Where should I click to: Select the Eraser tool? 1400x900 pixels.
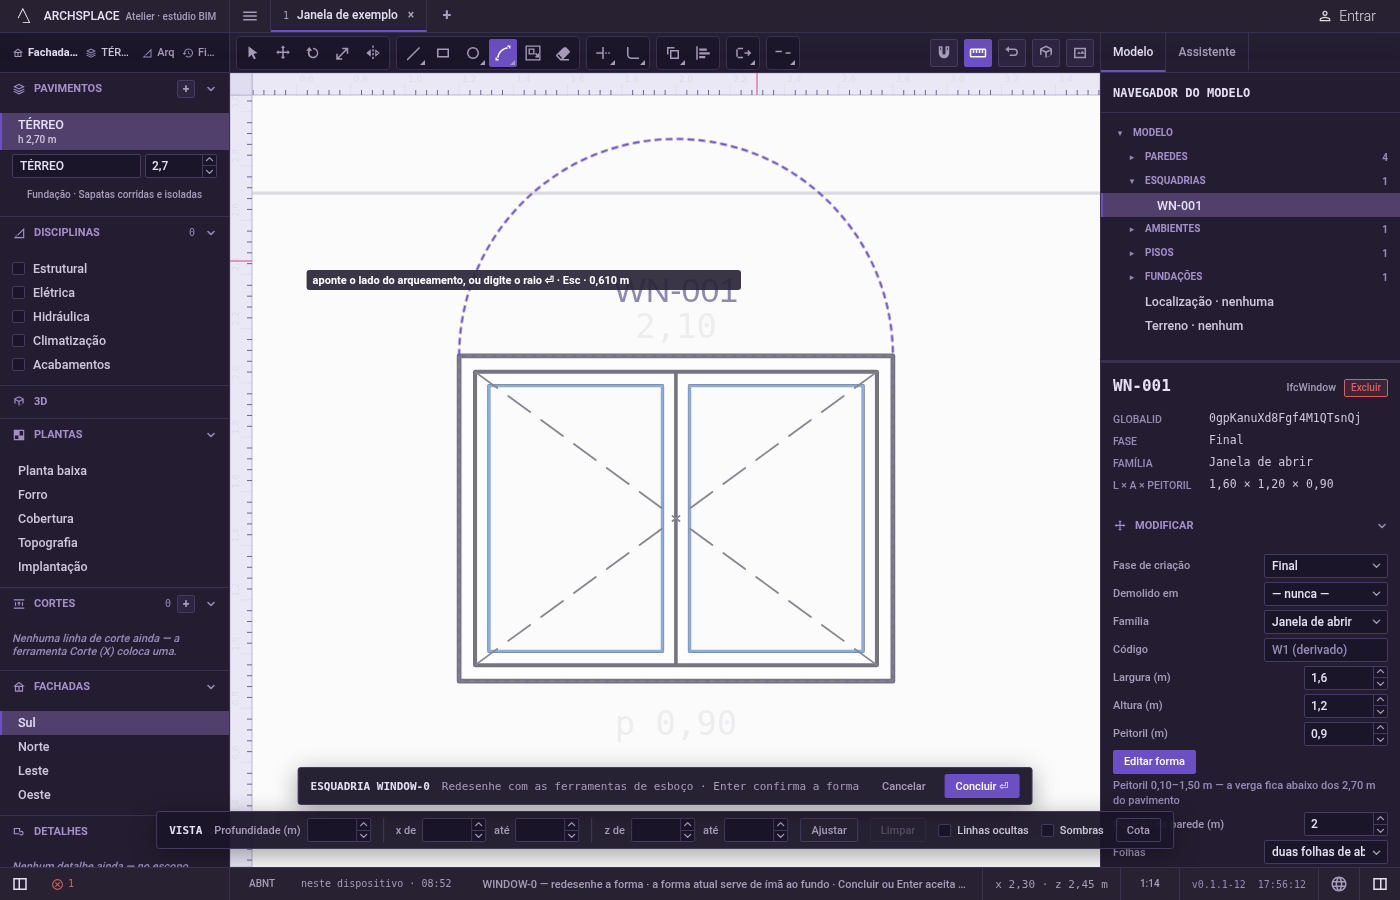(x=563, y=53)
